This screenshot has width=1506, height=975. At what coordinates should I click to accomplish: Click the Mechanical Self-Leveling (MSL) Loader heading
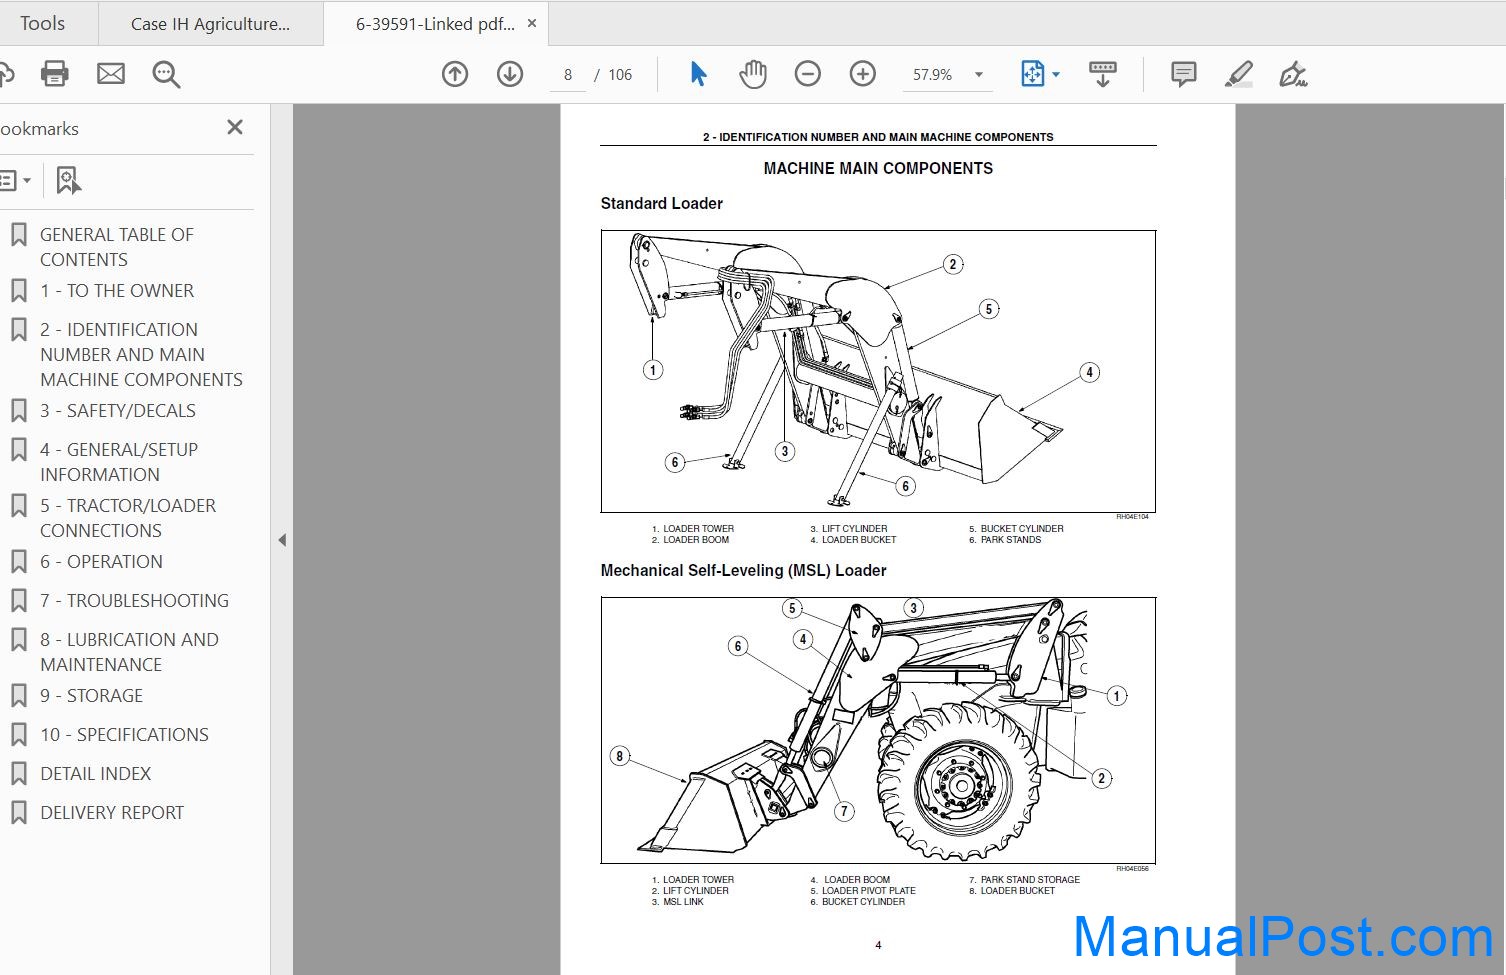[x=743, y=571]
